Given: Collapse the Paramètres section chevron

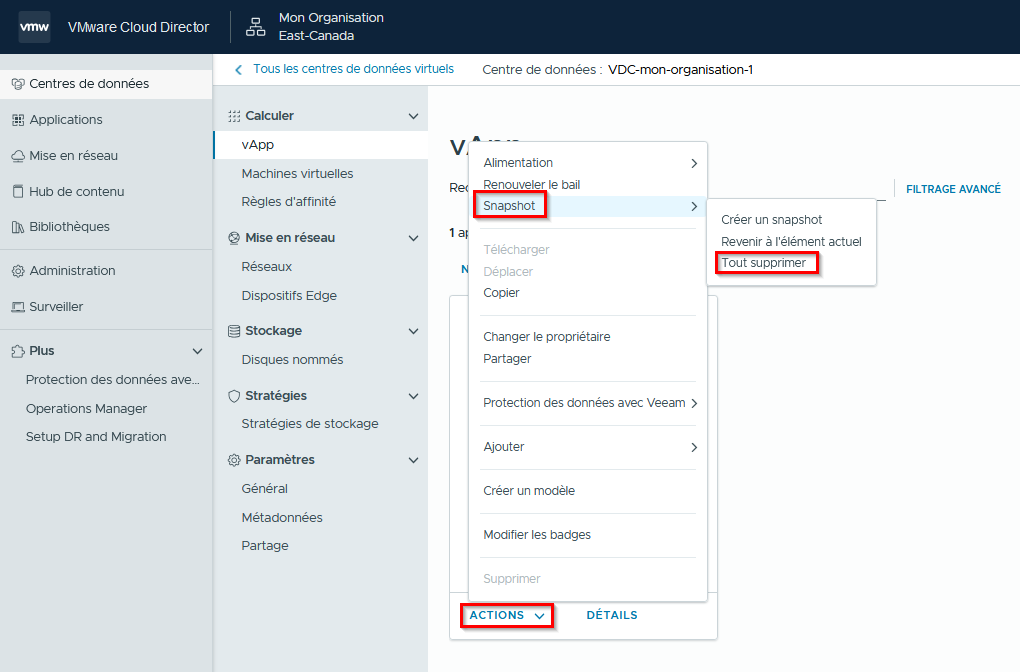Looking at the screenshot, I should click(413, 460).
